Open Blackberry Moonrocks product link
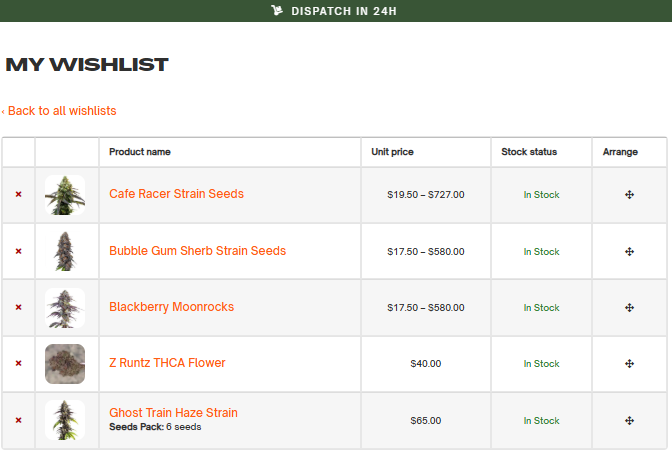This screenshot has height=457, width=672. click(x=171, y=307)
